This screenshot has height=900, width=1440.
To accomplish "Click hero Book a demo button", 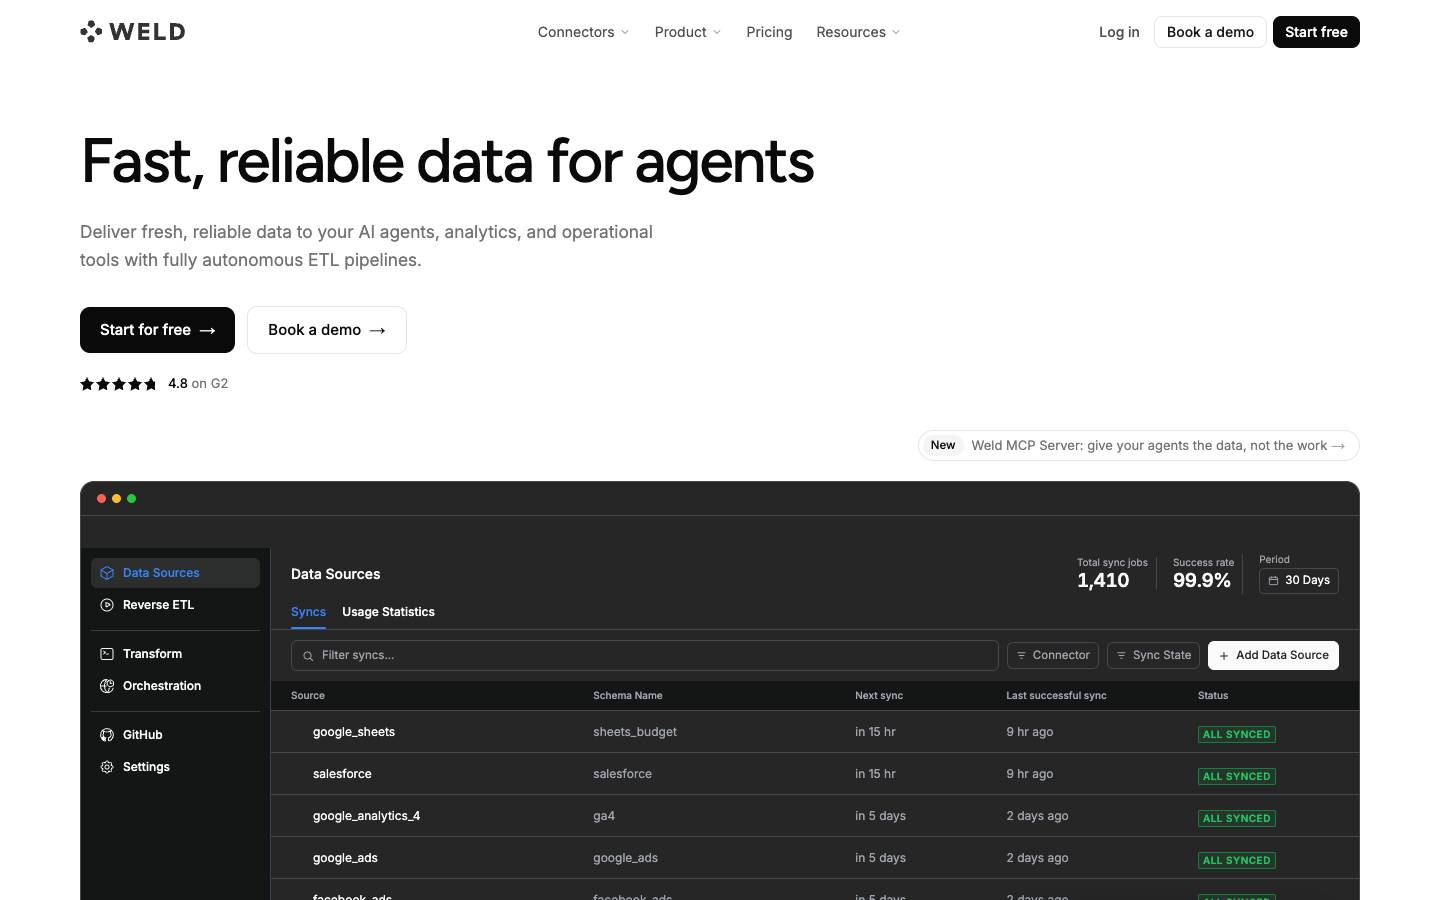I will pyautogui.click(x=327, y=330).
